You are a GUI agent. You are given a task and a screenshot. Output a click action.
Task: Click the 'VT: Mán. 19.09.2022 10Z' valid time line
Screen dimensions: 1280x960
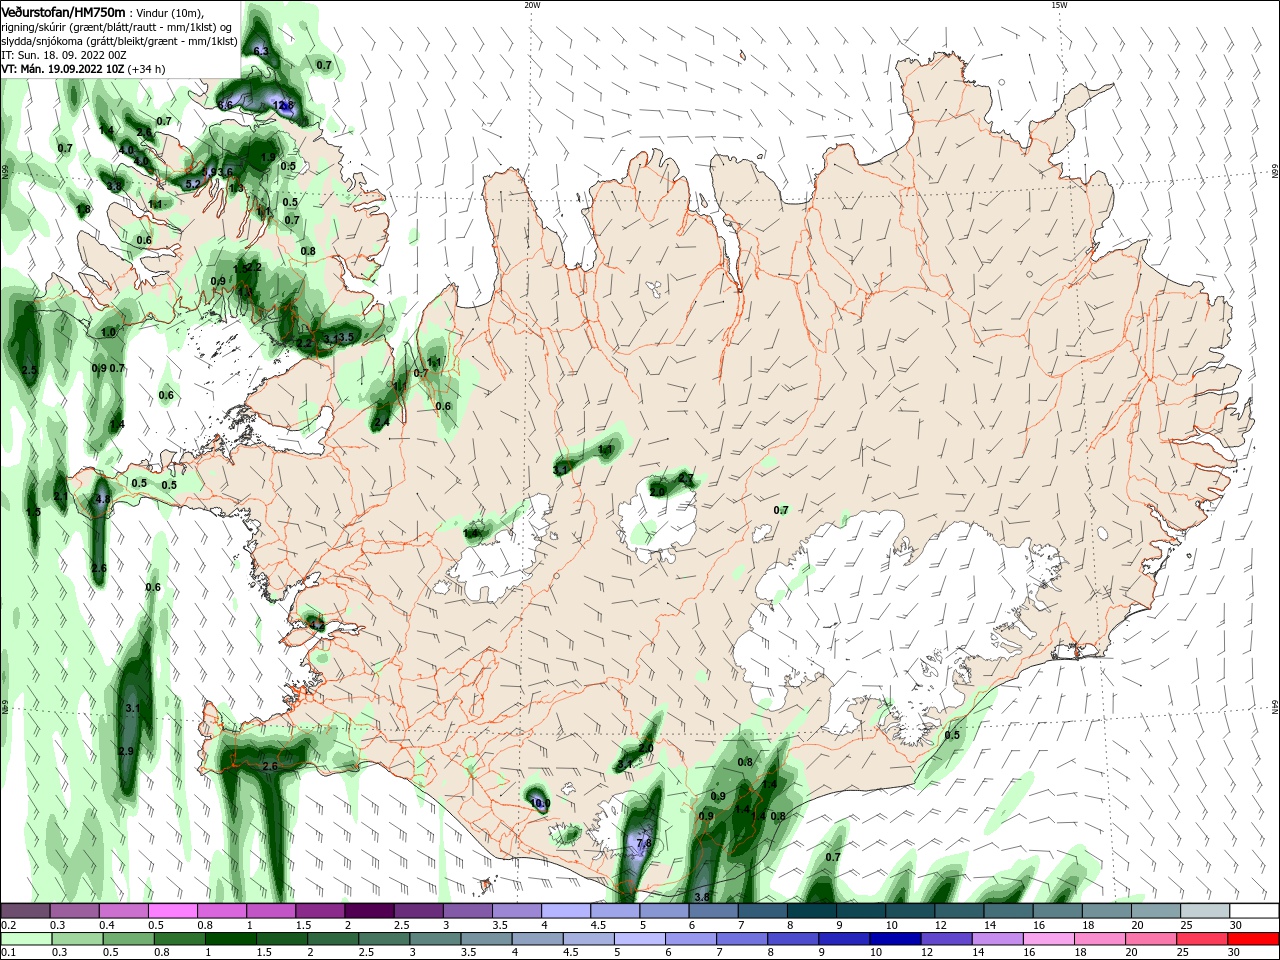click(x=83, y=69)
